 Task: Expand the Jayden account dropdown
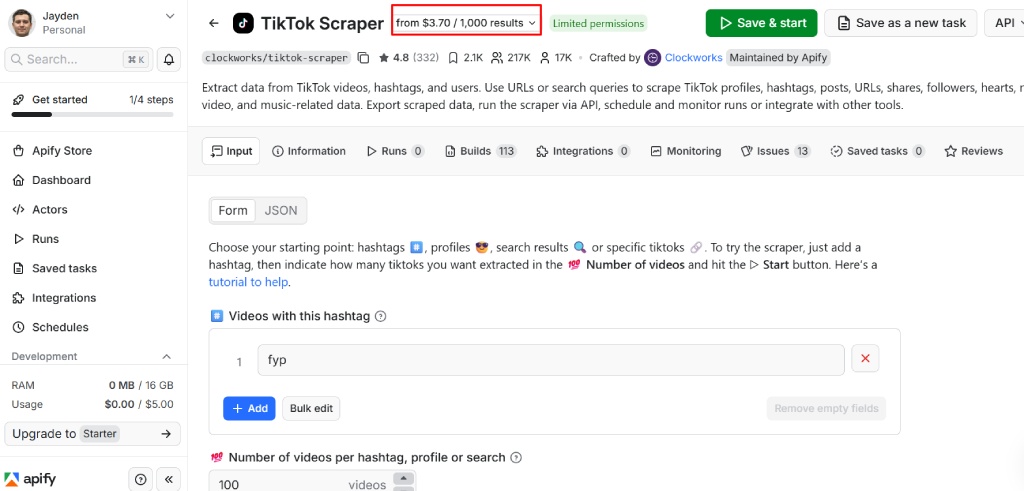tap(170, 16)
